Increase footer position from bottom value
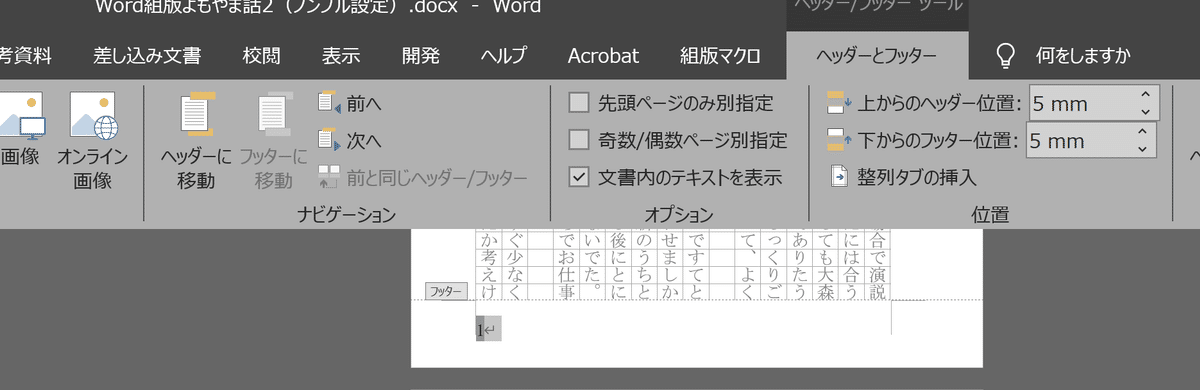This screenshot has width=1200, height=390. pos(1143,132)
